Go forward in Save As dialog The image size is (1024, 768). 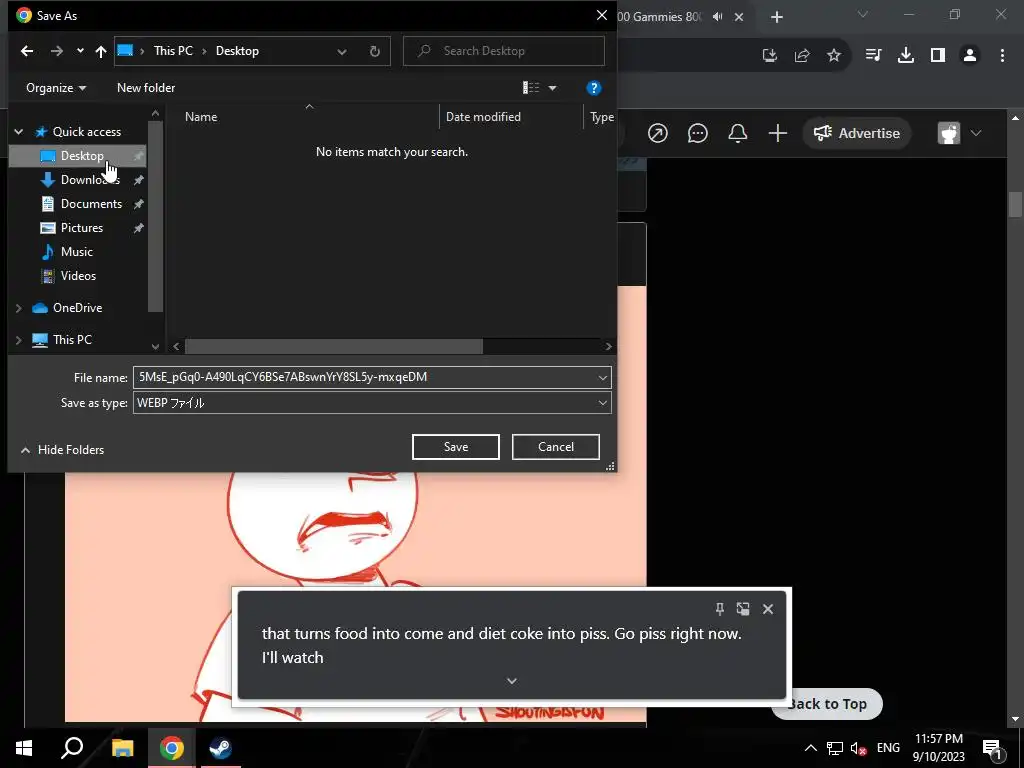coord(57,51)
